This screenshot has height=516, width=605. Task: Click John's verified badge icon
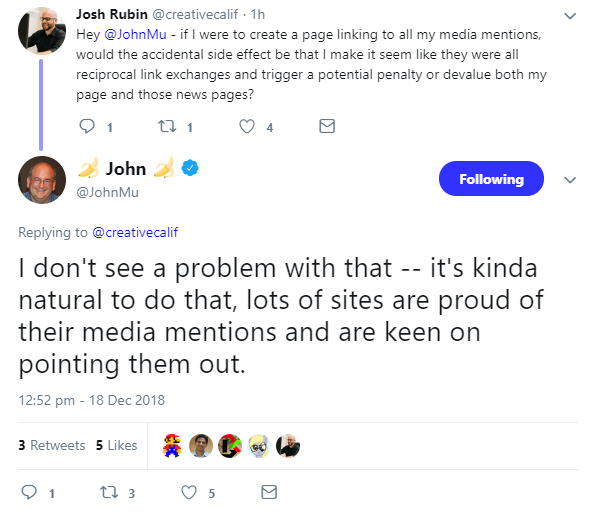point(189,168)
